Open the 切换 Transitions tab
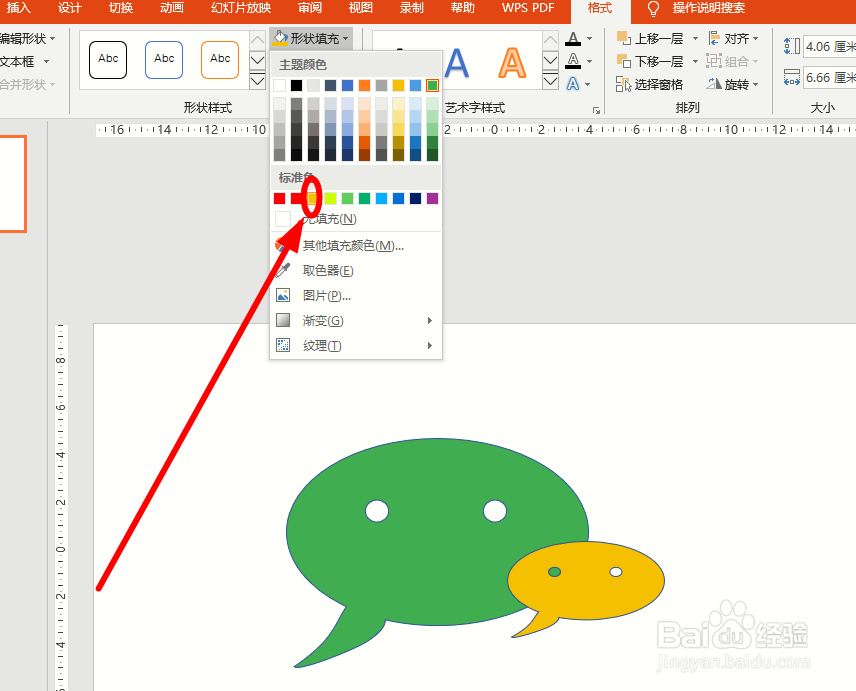Screen dimensions: 856x691 click(x=121, y=8)
